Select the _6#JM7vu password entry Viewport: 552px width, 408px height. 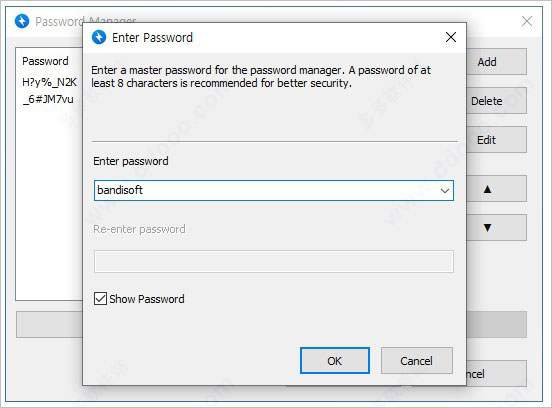48,99
